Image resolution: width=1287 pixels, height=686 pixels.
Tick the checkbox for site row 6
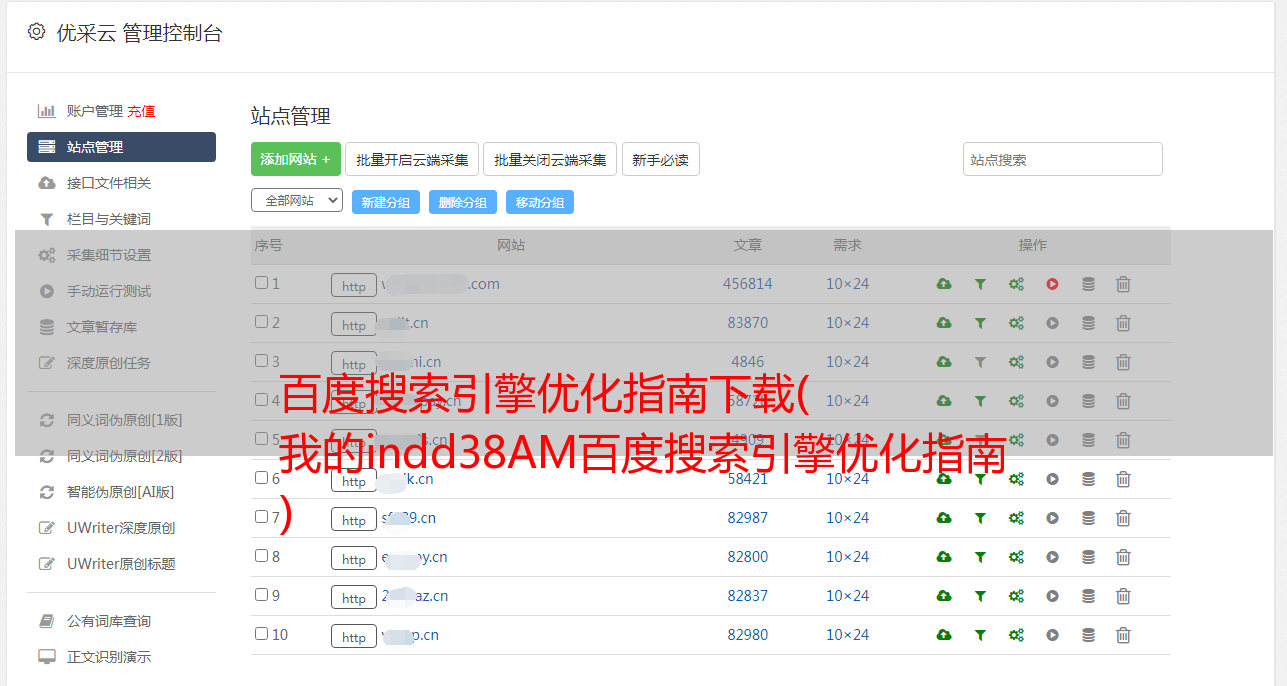261,478
